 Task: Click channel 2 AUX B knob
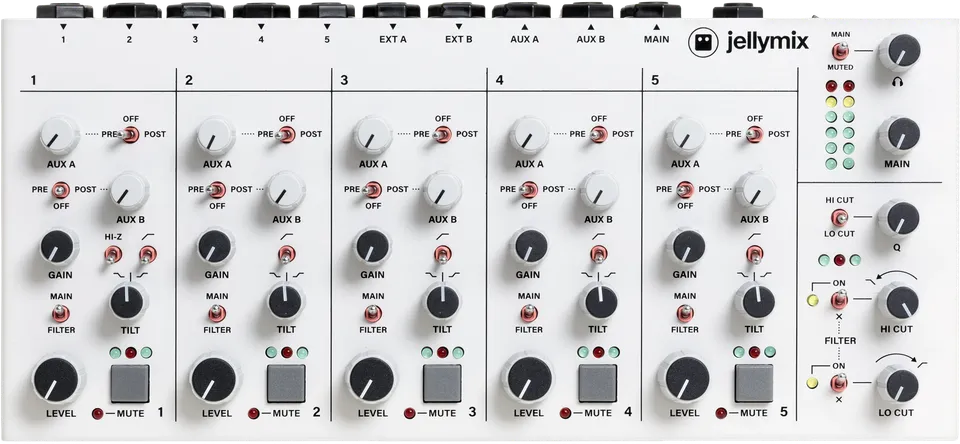point(285,190)
